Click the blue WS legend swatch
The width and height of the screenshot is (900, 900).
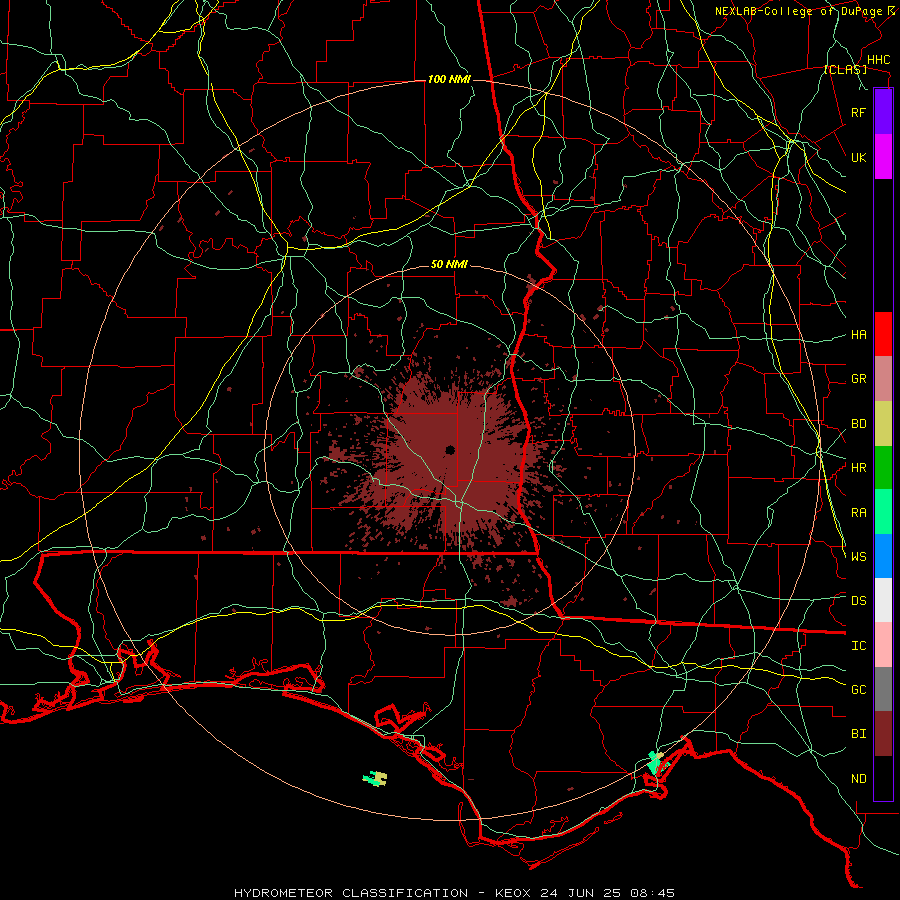click(x=883, y=556)
